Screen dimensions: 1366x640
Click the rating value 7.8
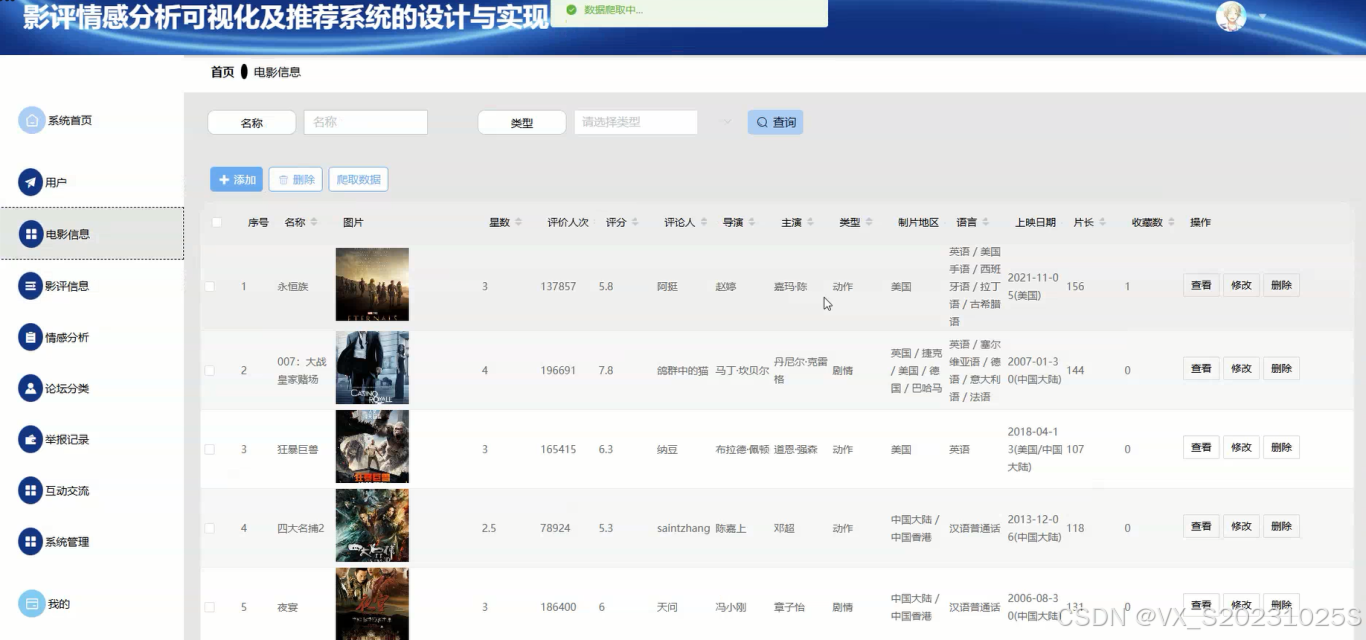606,370
